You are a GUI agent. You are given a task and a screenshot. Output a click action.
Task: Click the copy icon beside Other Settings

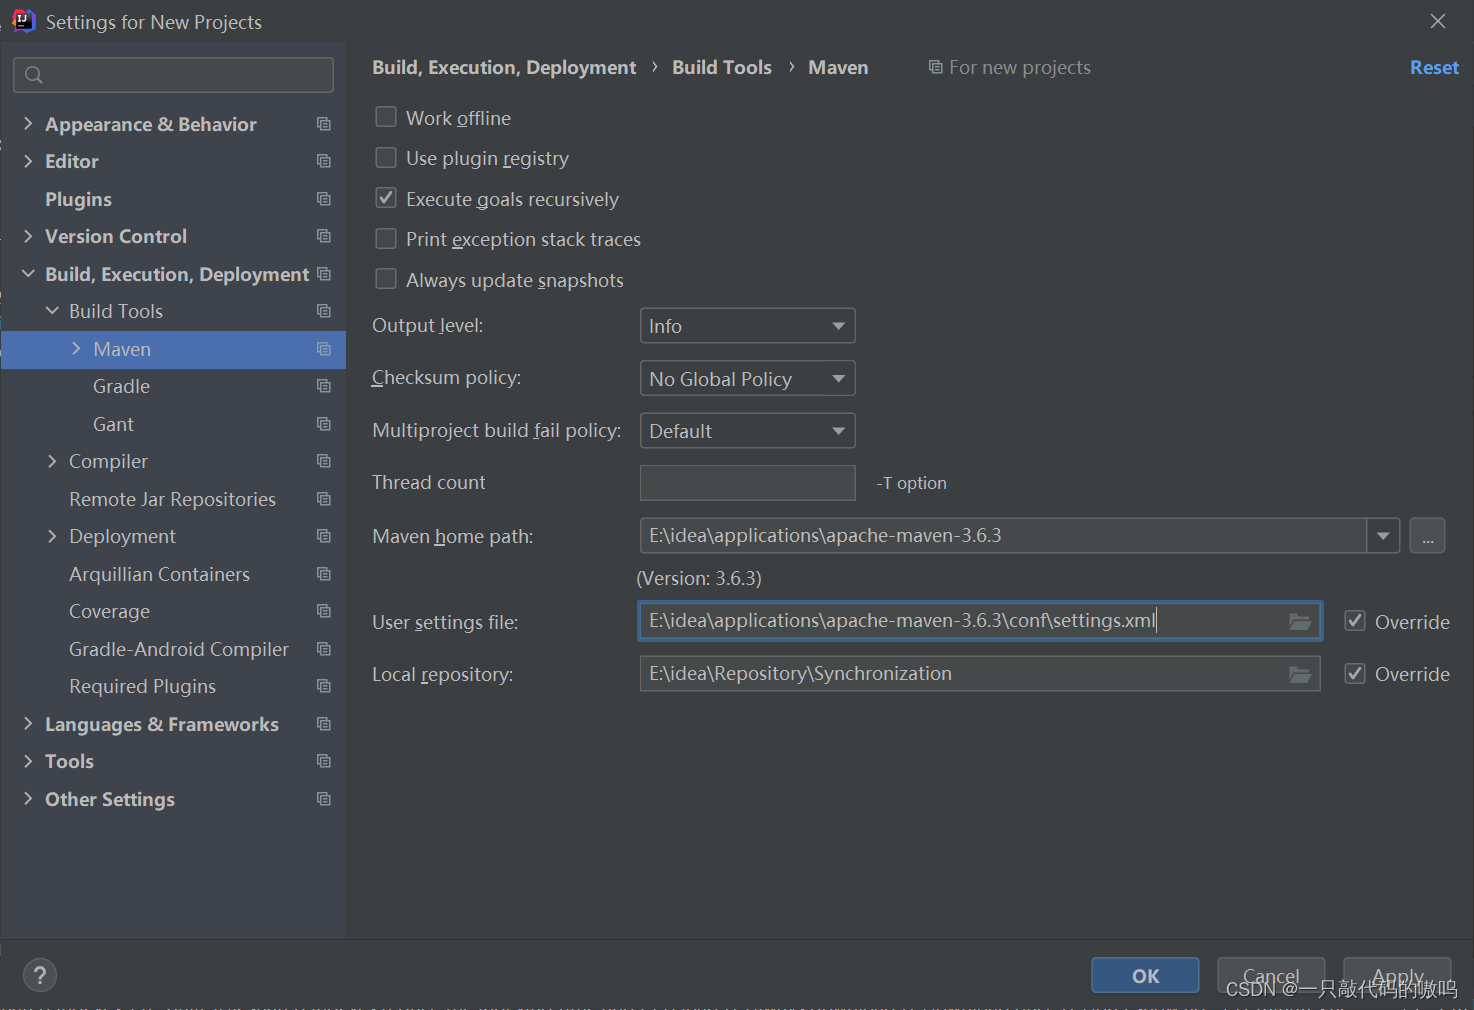(x=324, y=799)
